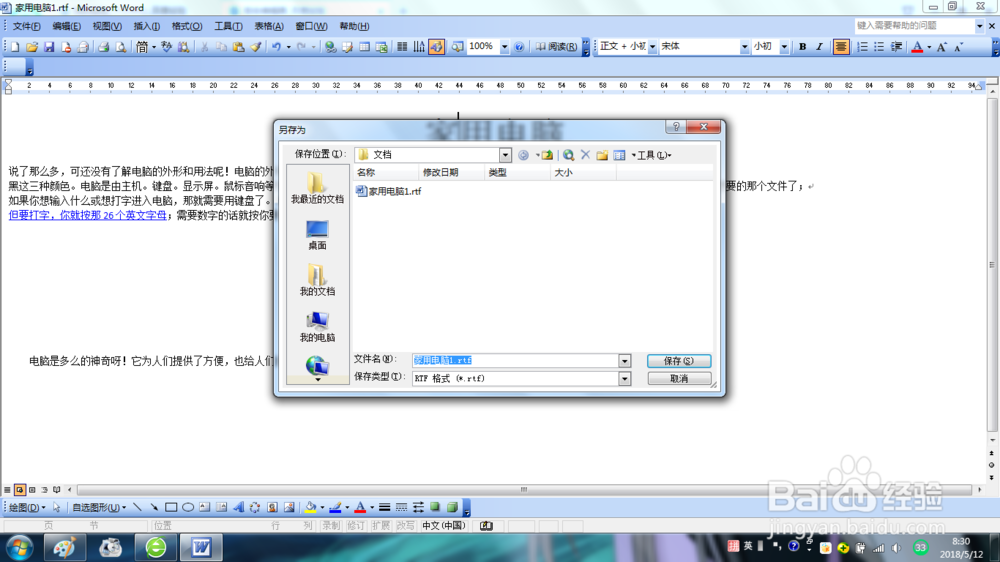Click the Insert Table icon
The height and width of the screenshot is (562, 1000).
364,47
